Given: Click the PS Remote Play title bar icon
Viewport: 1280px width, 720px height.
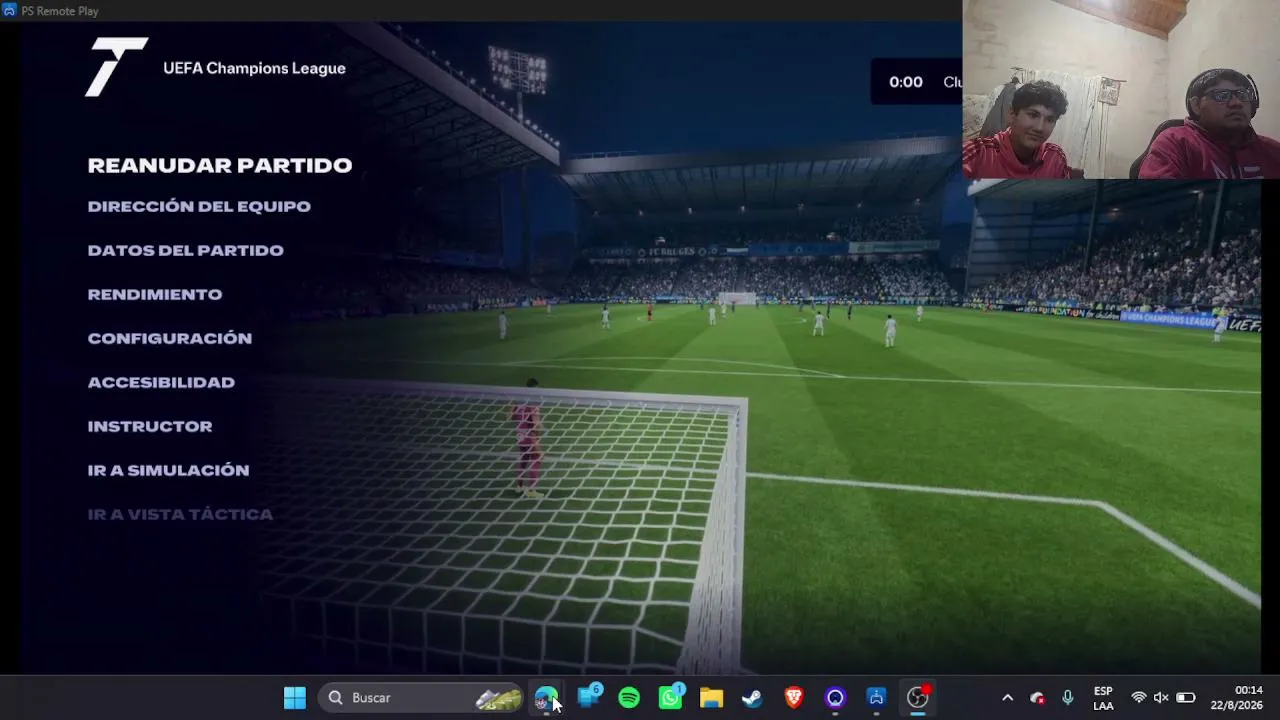Looking at the screenshot, I should tap(9, 10).
